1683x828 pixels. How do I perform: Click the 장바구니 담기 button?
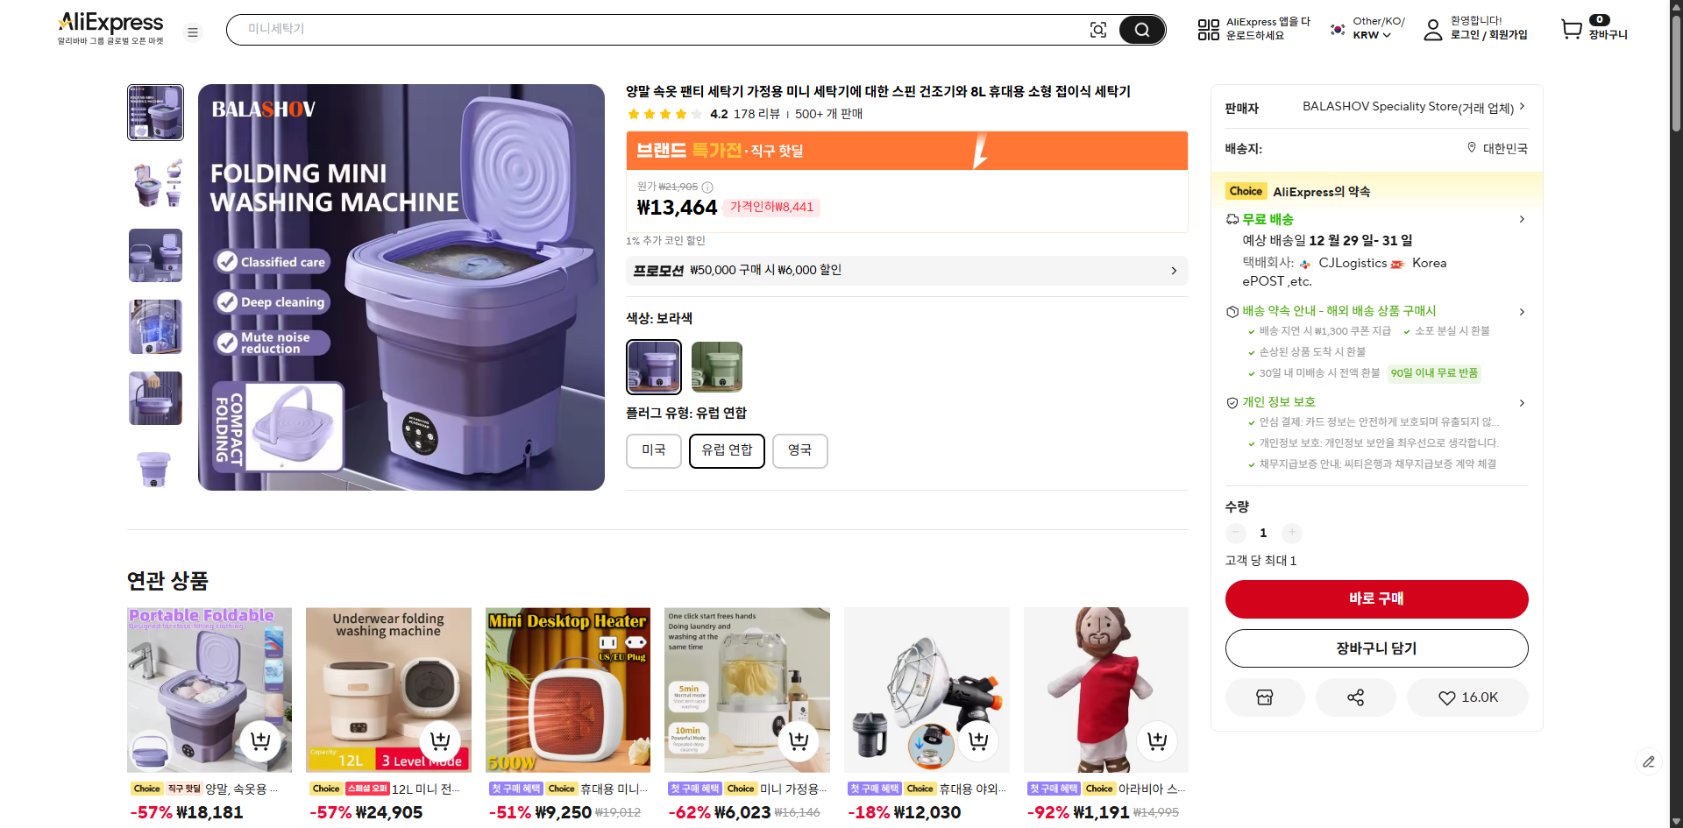[1375, 648]
